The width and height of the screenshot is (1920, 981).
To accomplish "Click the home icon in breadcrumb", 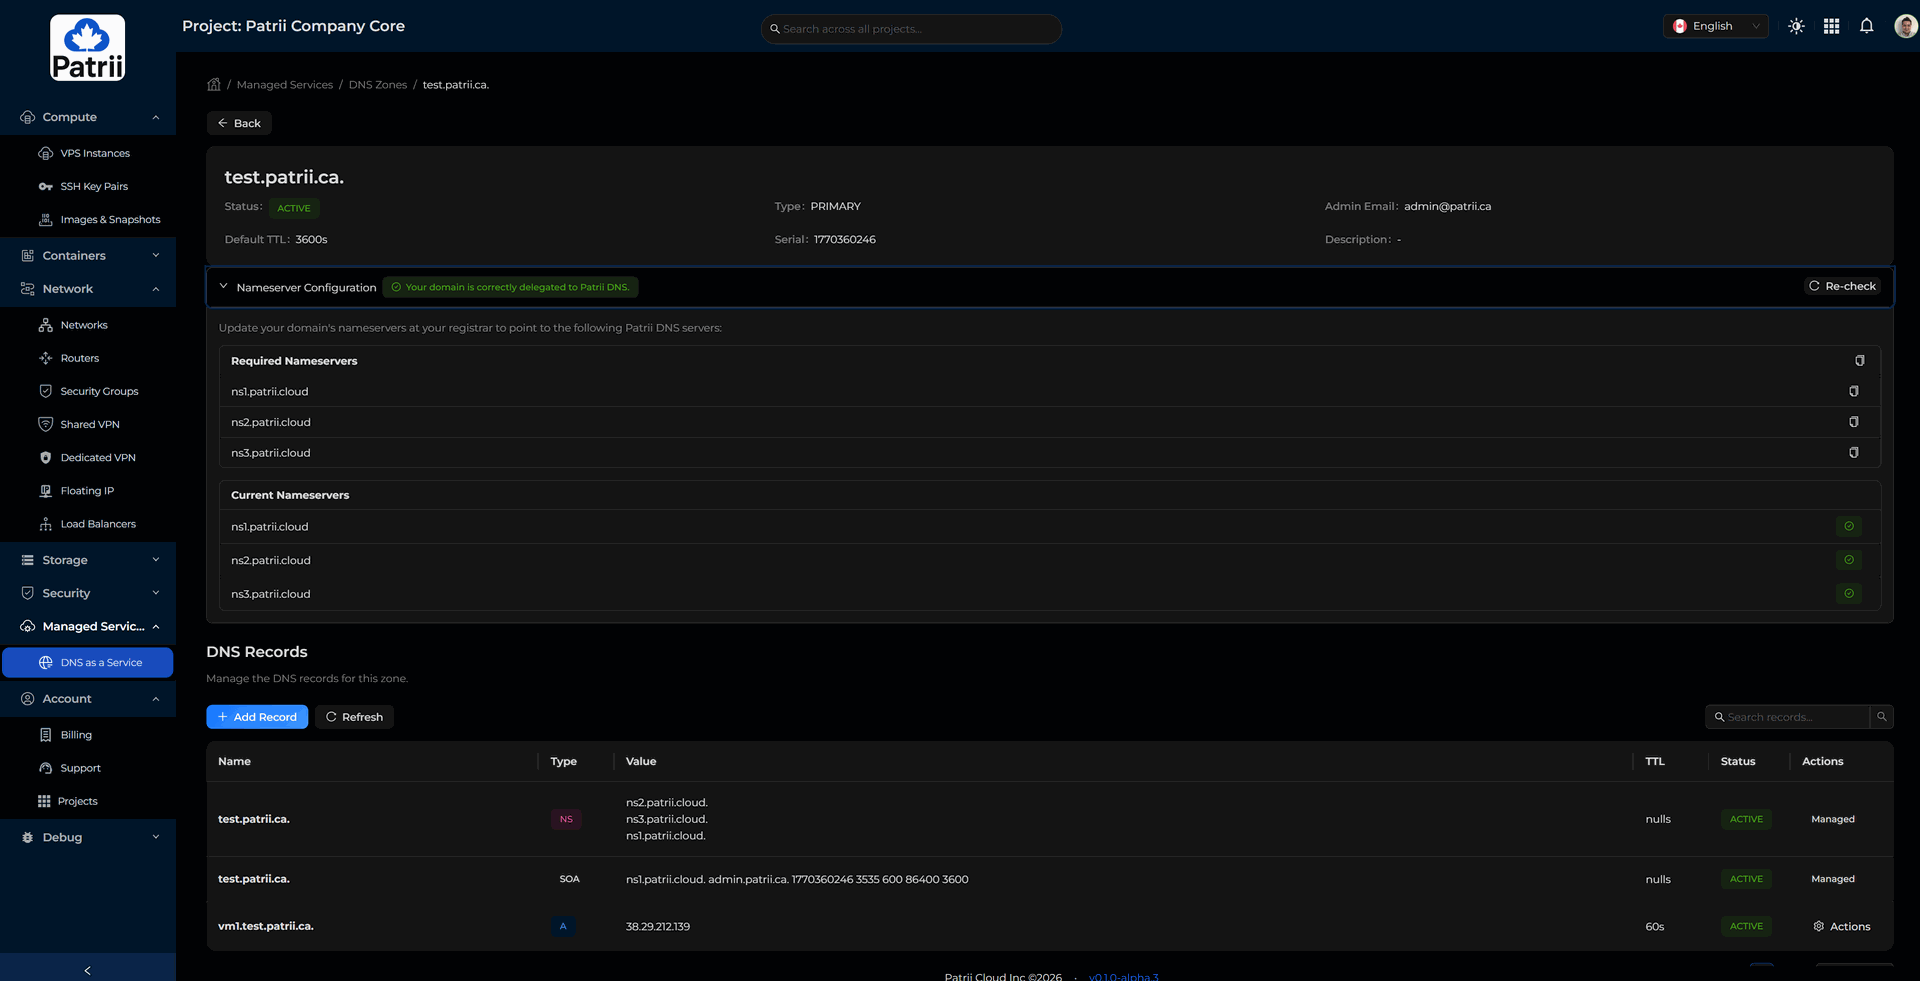I will click(x=214, y=85).
